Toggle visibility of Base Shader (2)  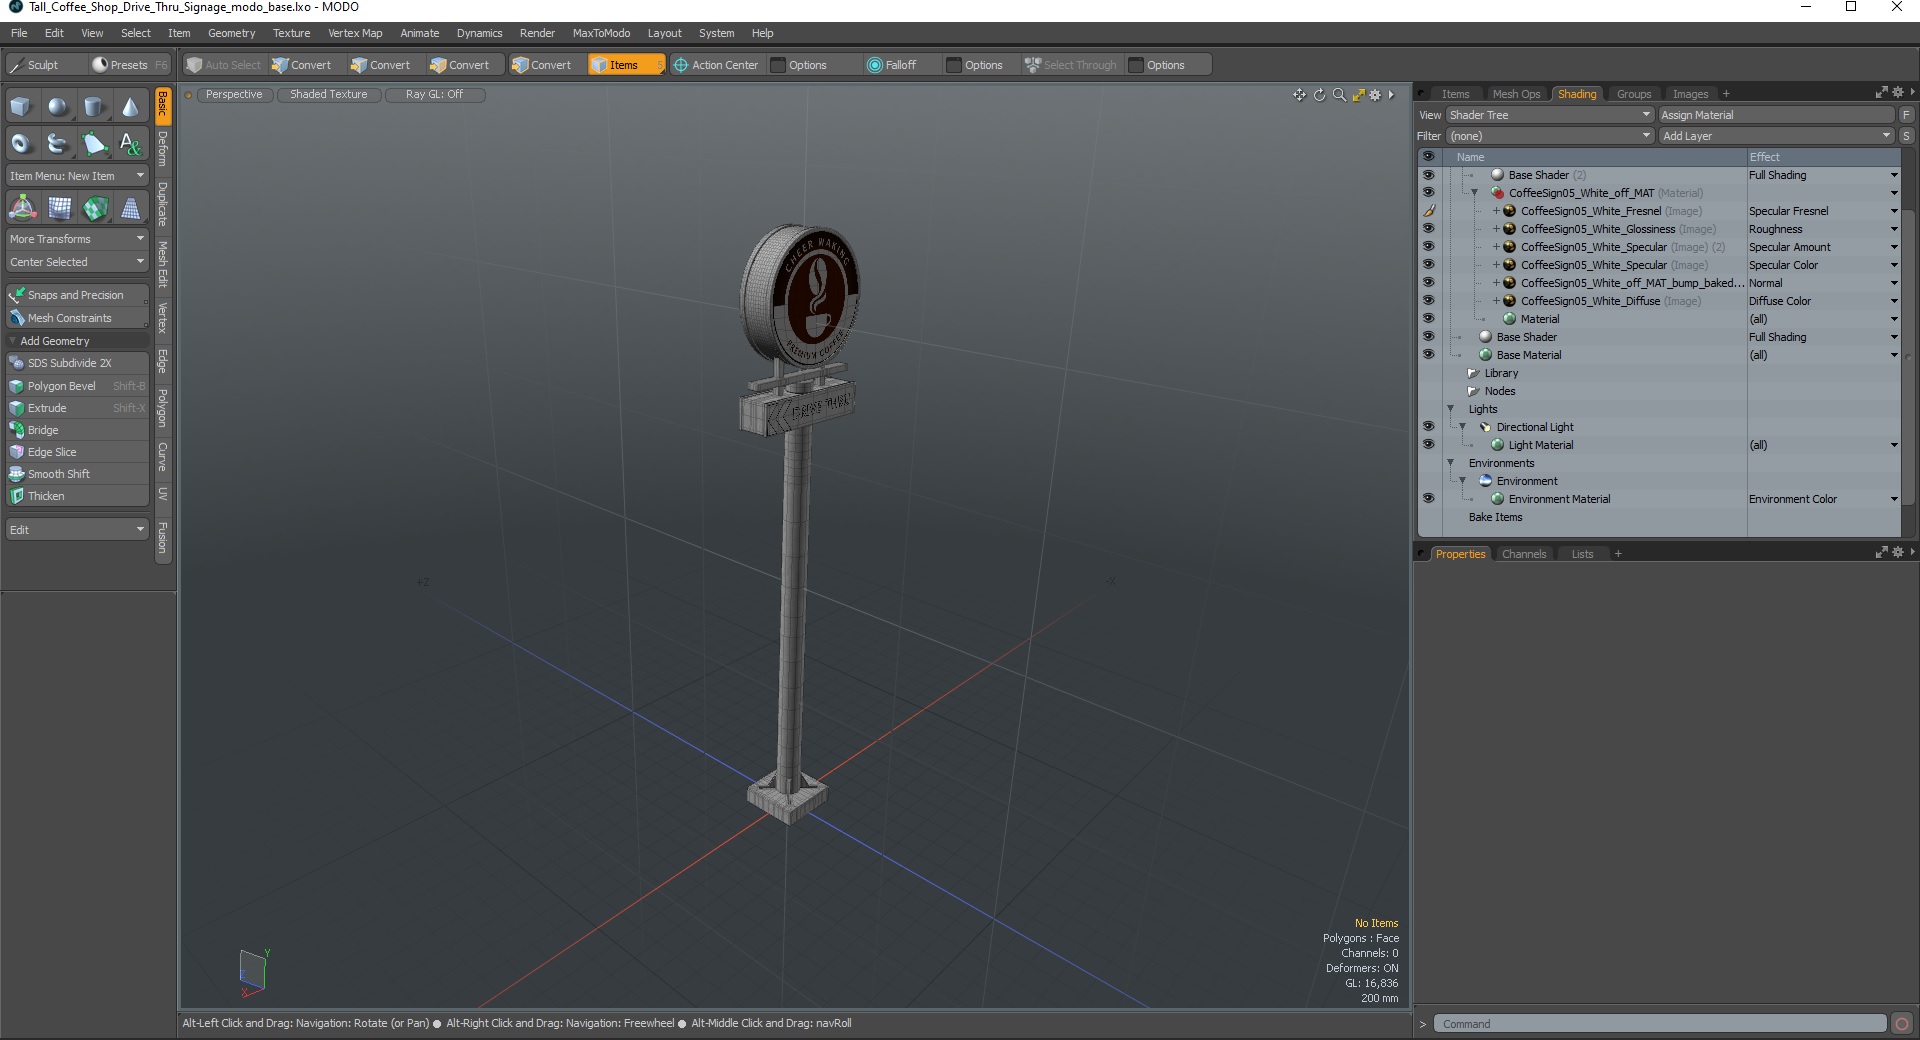coord(1428,175)
